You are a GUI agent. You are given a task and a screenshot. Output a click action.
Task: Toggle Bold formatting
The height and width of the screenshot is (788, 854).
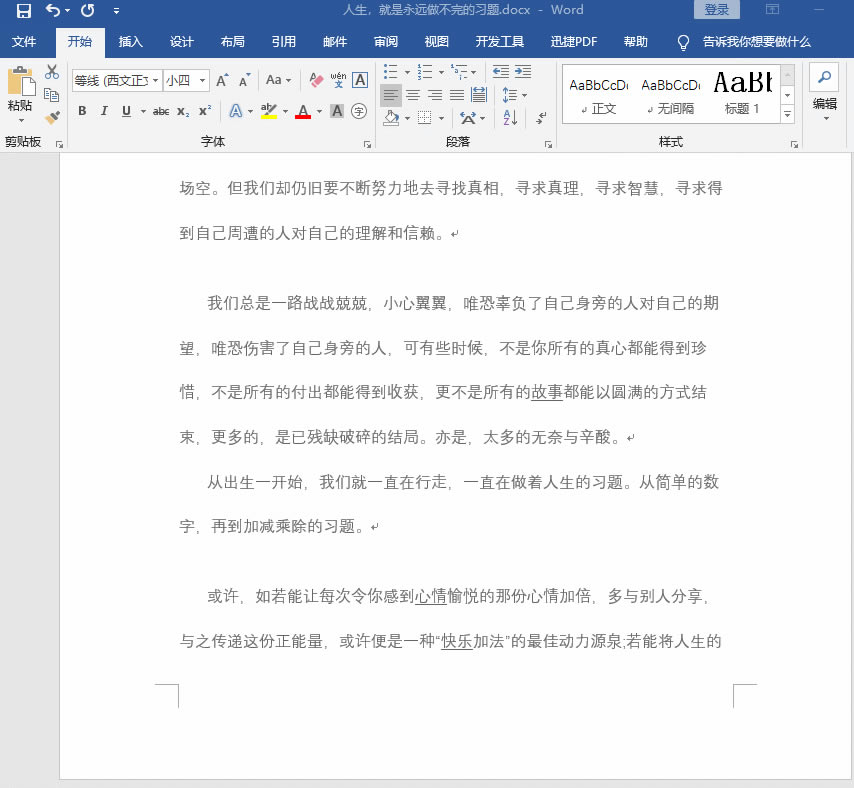click(82, 111)
